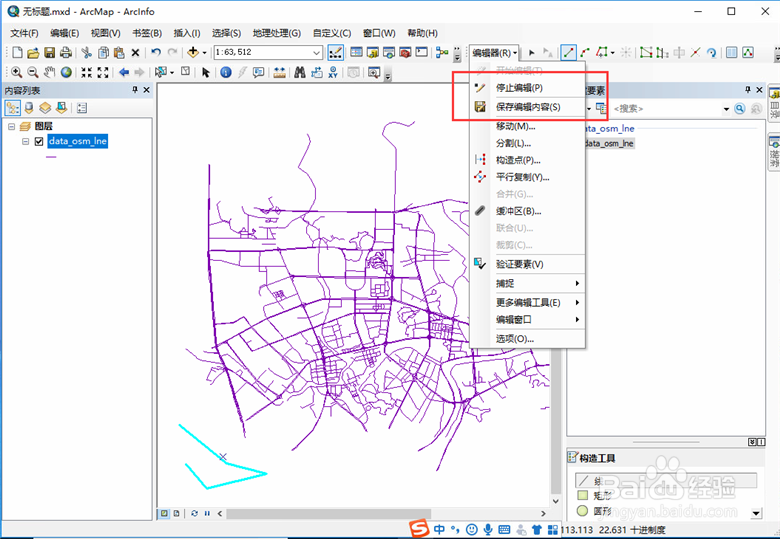Click the Paste icon
Image resolution: width=780 pixels, height=539 pixels.
tap(119, 52)
